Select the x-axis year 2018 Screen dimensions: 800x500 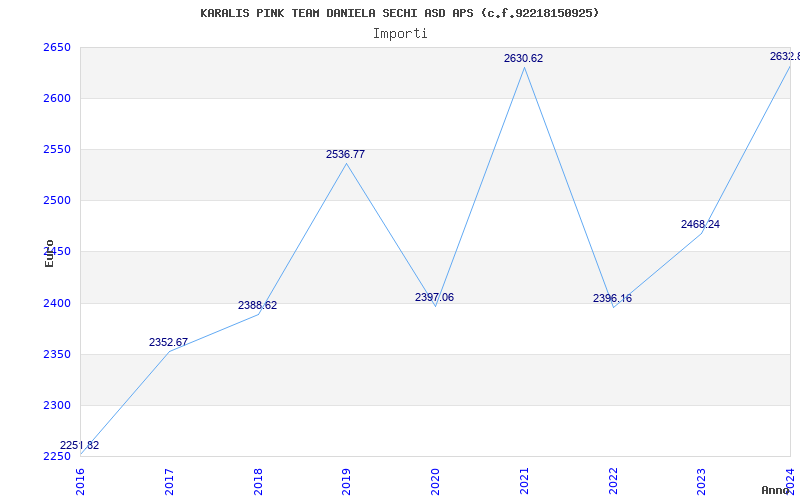[x=258, y=482]
